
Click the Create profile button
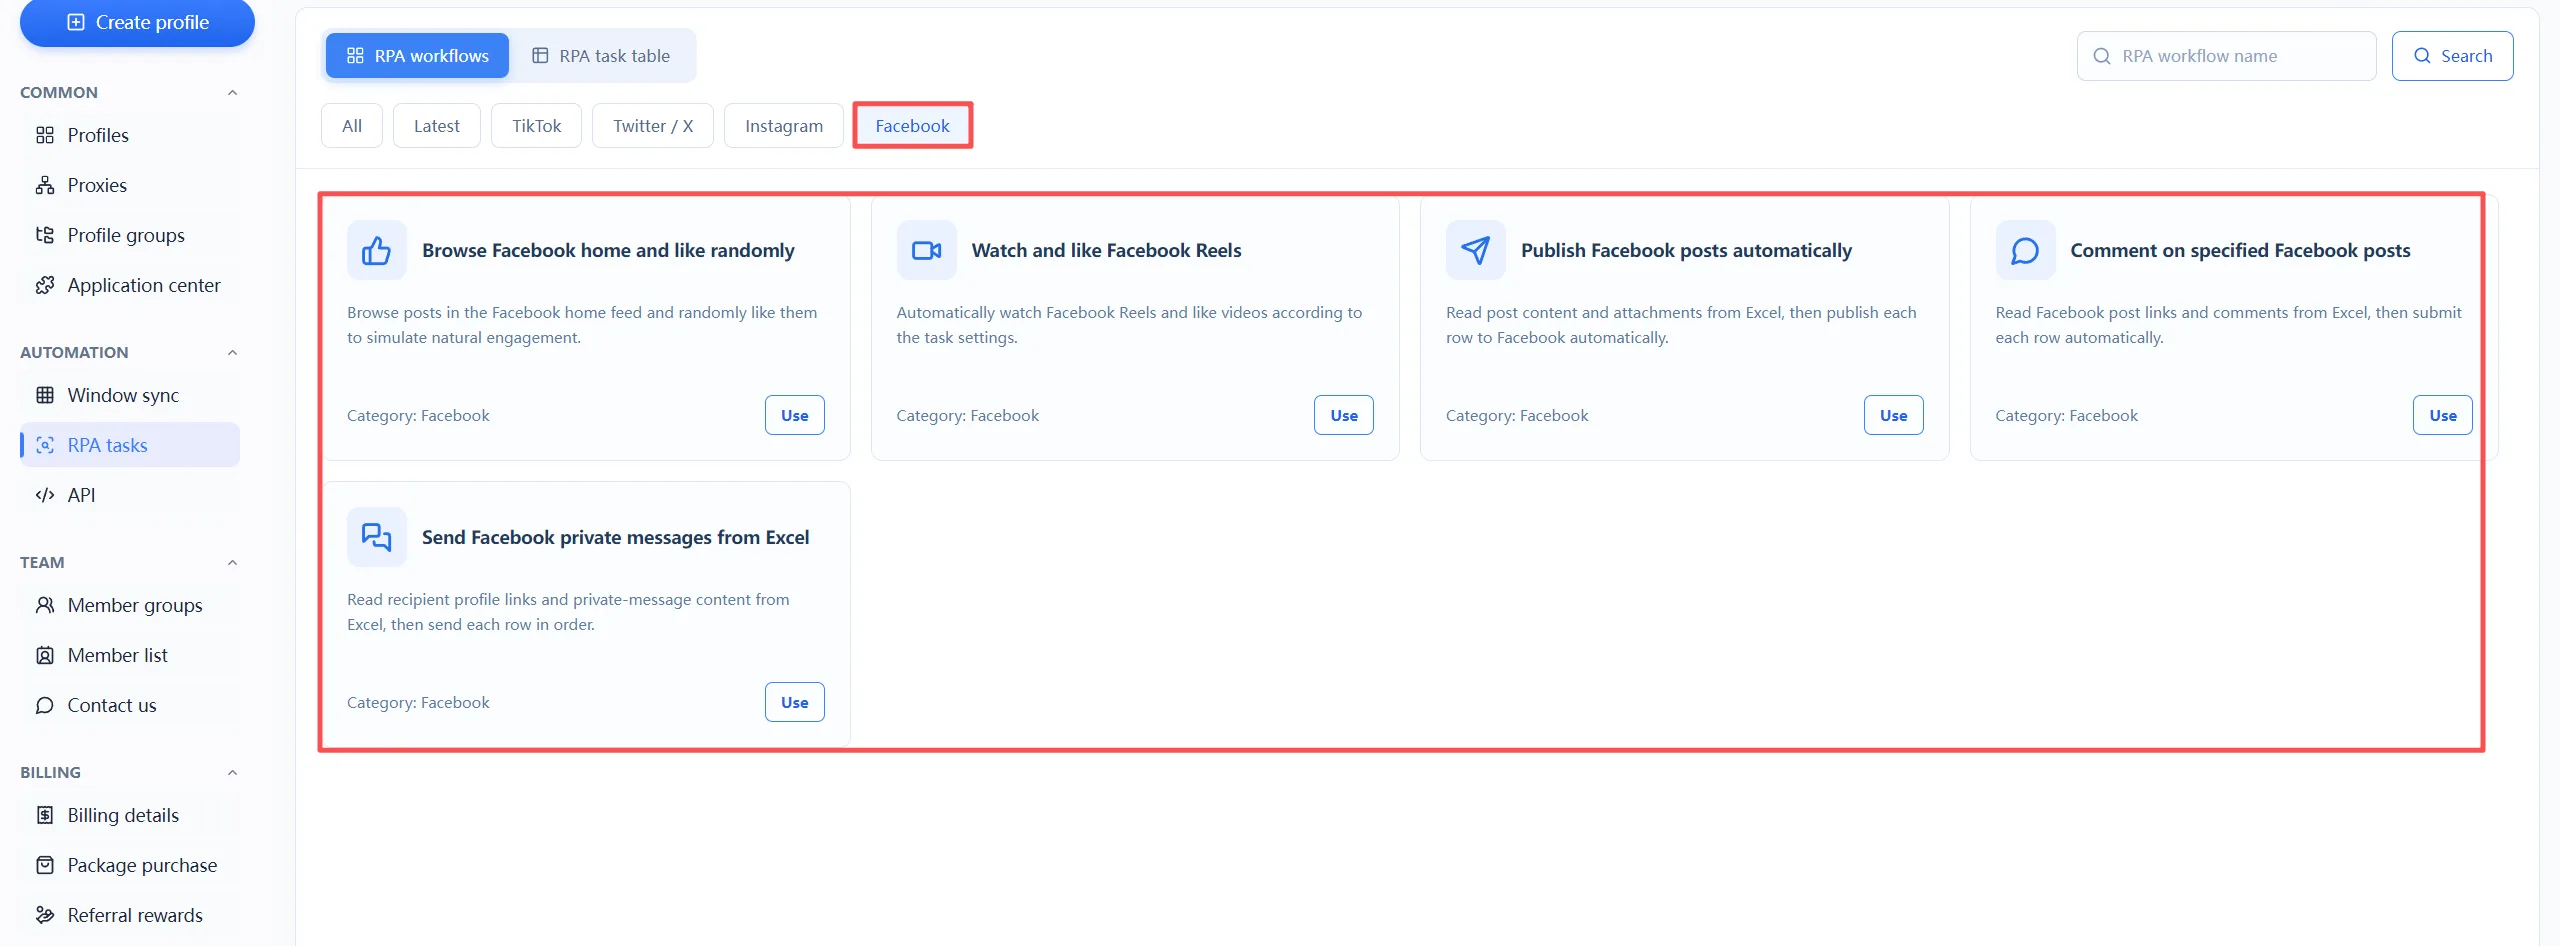pyautogui.click(x=137, y=22)
